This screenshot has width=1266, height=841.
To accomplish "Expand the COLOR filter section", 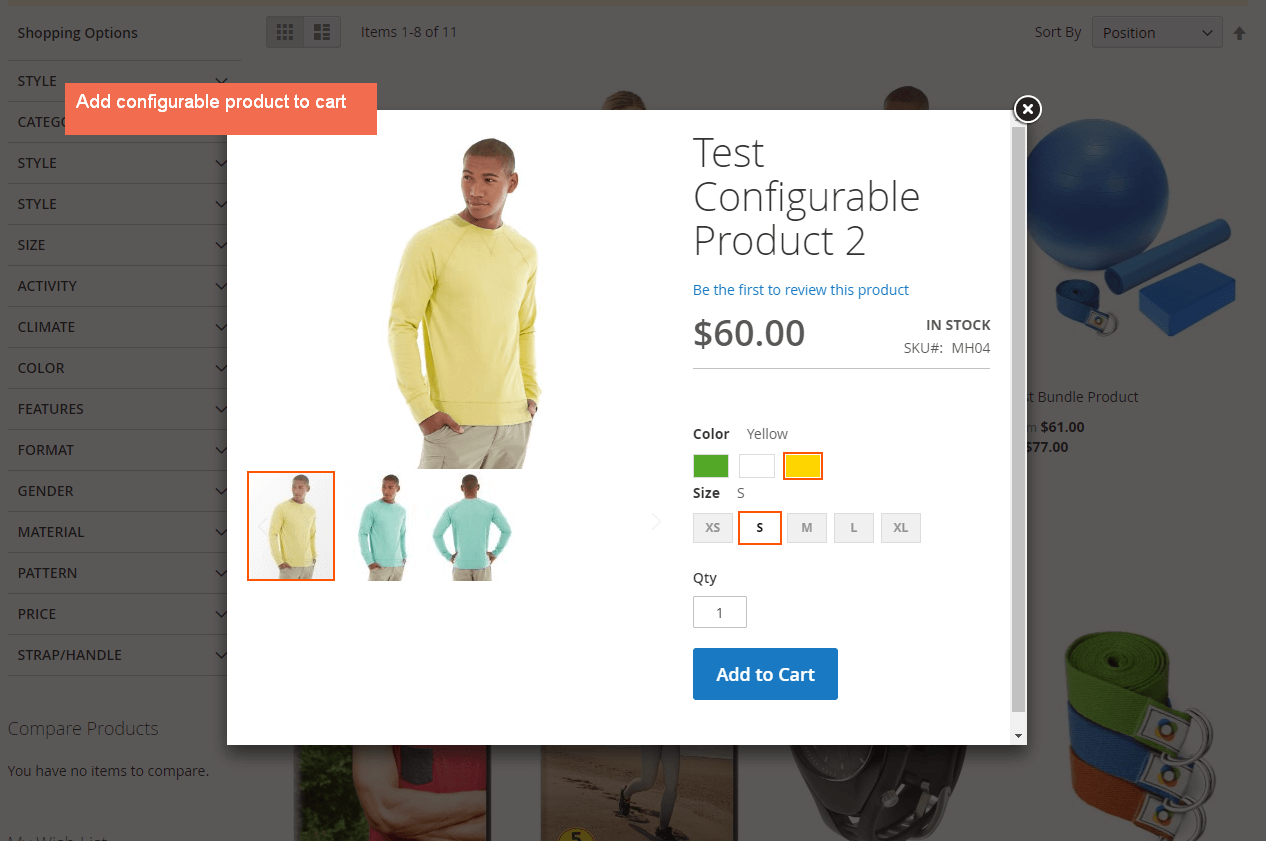I will pyautogui.click(x=122, y=368).
